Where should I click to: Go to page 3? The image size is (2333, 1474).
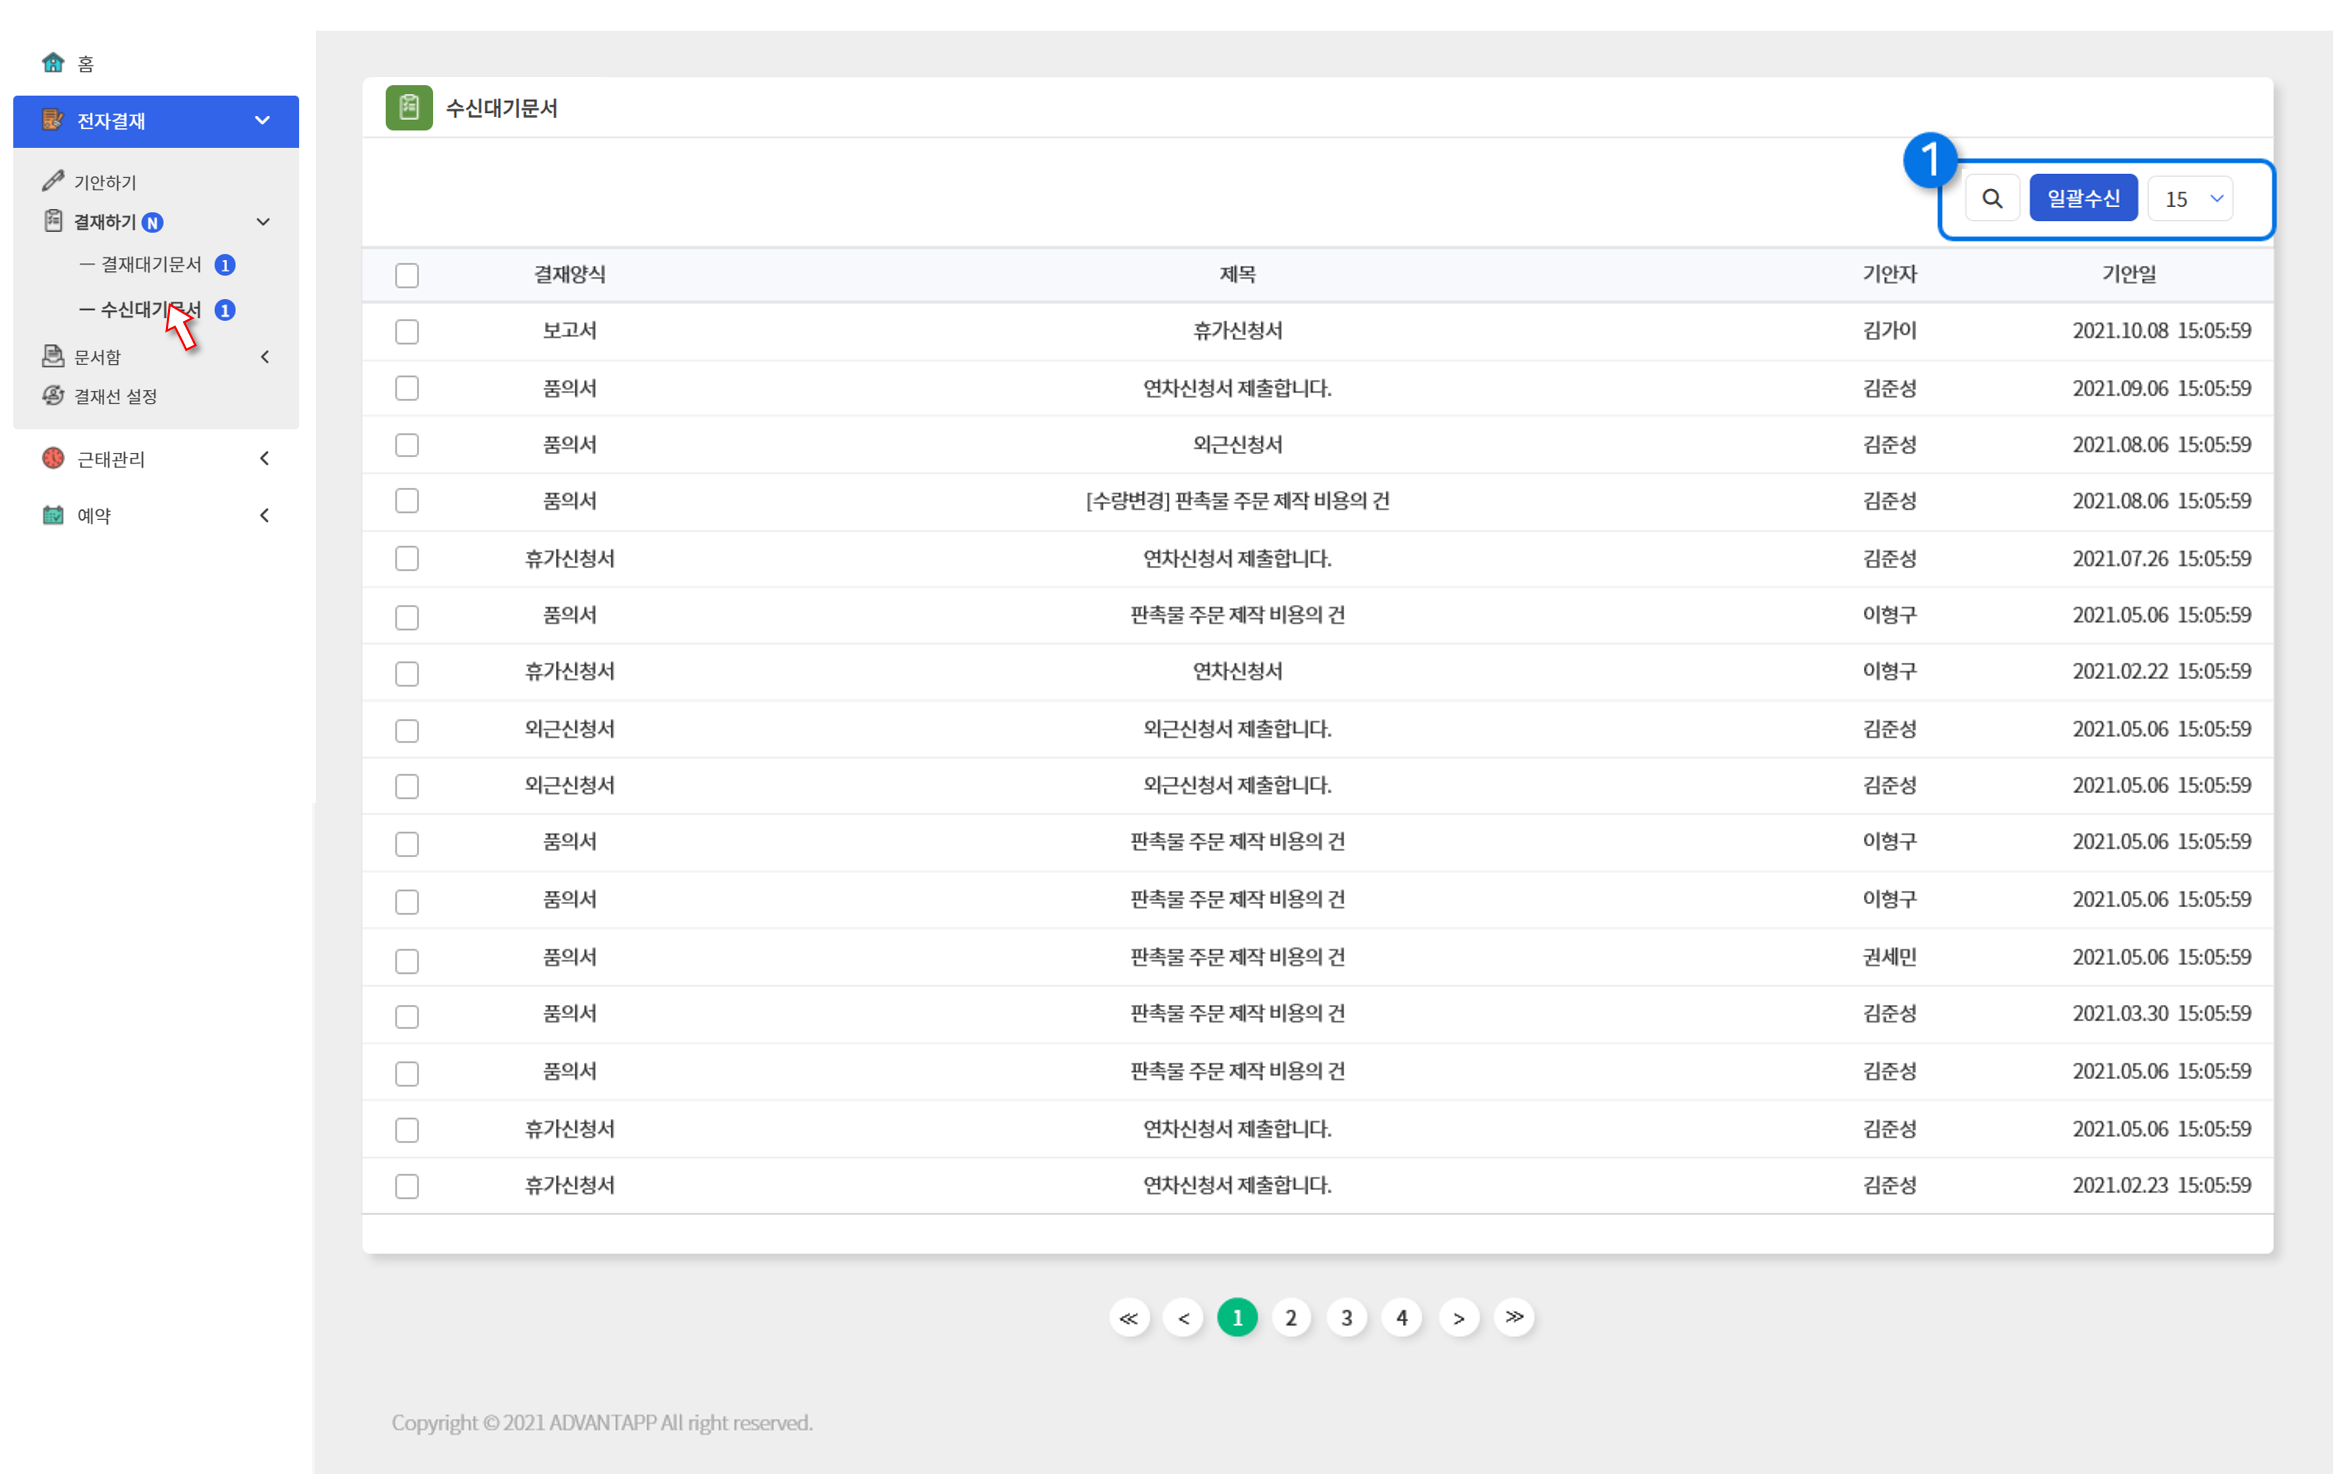(1346, 1318)
